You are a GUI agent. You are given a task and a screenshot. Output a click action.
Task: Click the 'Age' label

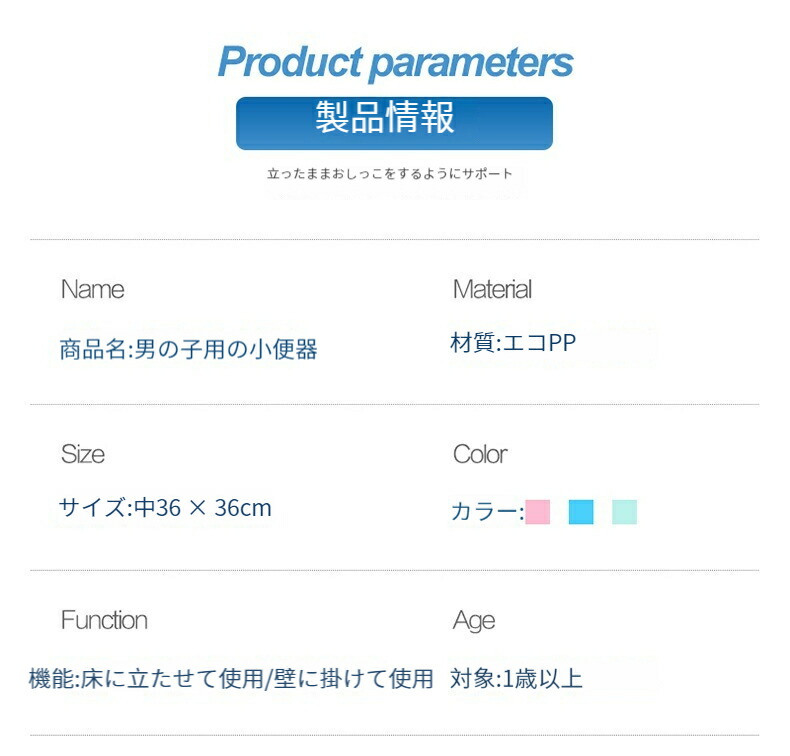coord(473,620)
